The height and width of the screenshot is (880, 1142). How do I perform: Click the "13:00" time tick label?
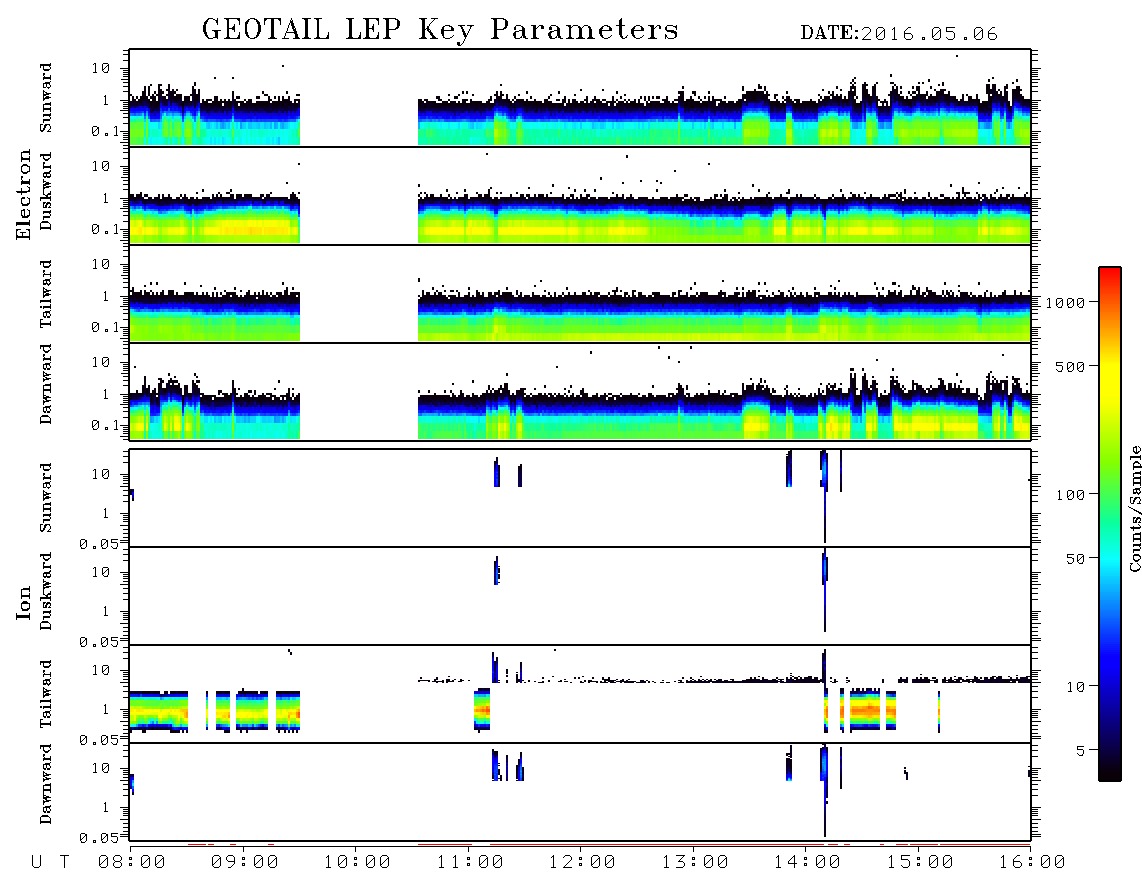pyautogui.click(x=695, y=863)
